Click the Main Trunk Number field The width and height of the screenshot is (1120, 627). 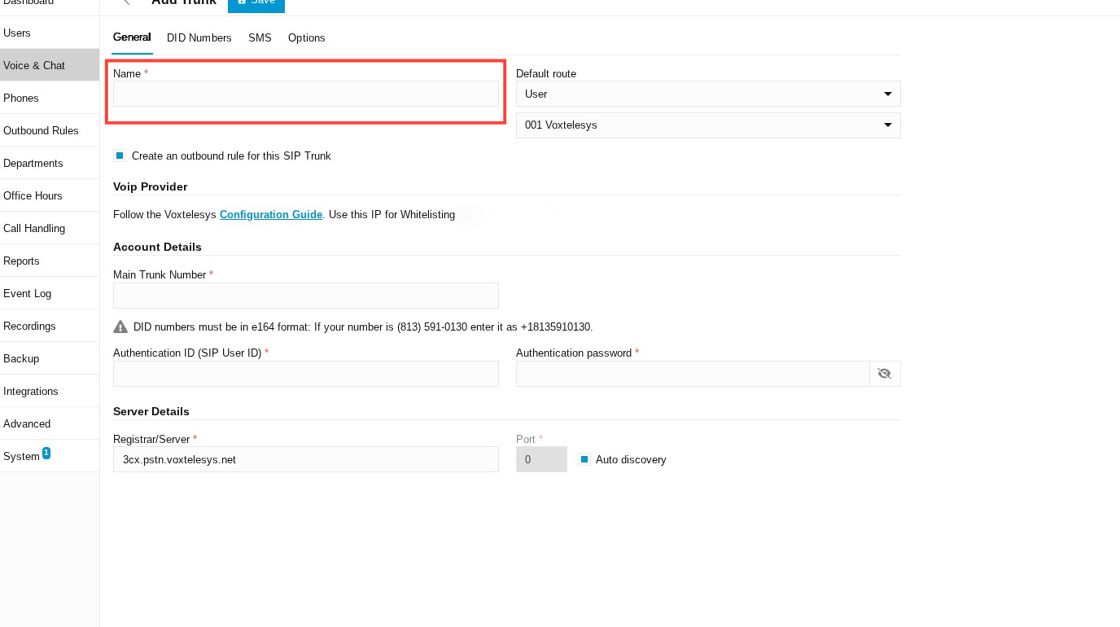(306, 296)
